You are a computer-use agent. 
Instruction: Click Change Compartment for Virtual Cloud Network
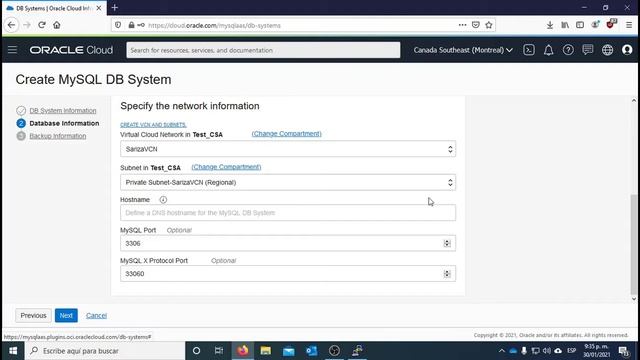(x=287, y=133)
